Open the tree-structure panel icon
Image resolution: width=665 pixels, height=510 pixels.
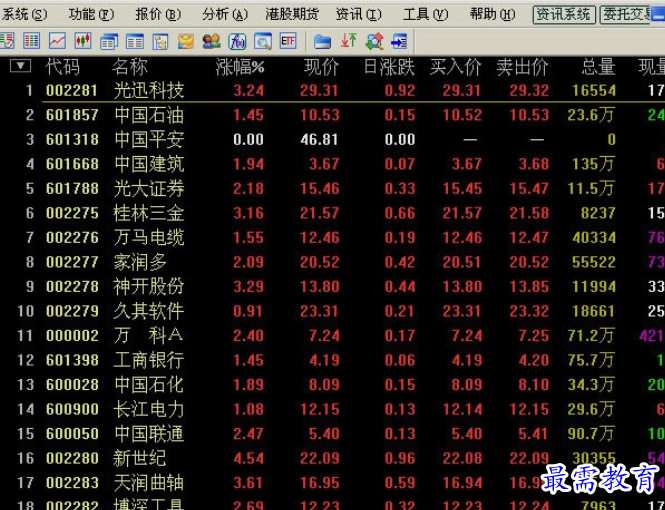pyautogui.click(x=160, y=42)
